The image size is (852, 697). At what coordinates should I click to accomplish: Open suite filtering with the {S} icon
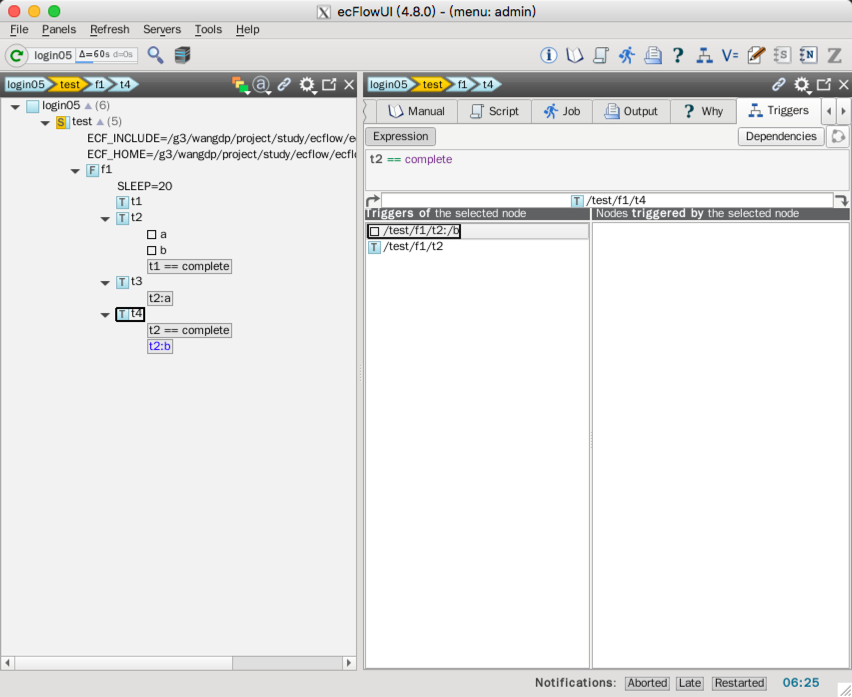tap(782, 56)
